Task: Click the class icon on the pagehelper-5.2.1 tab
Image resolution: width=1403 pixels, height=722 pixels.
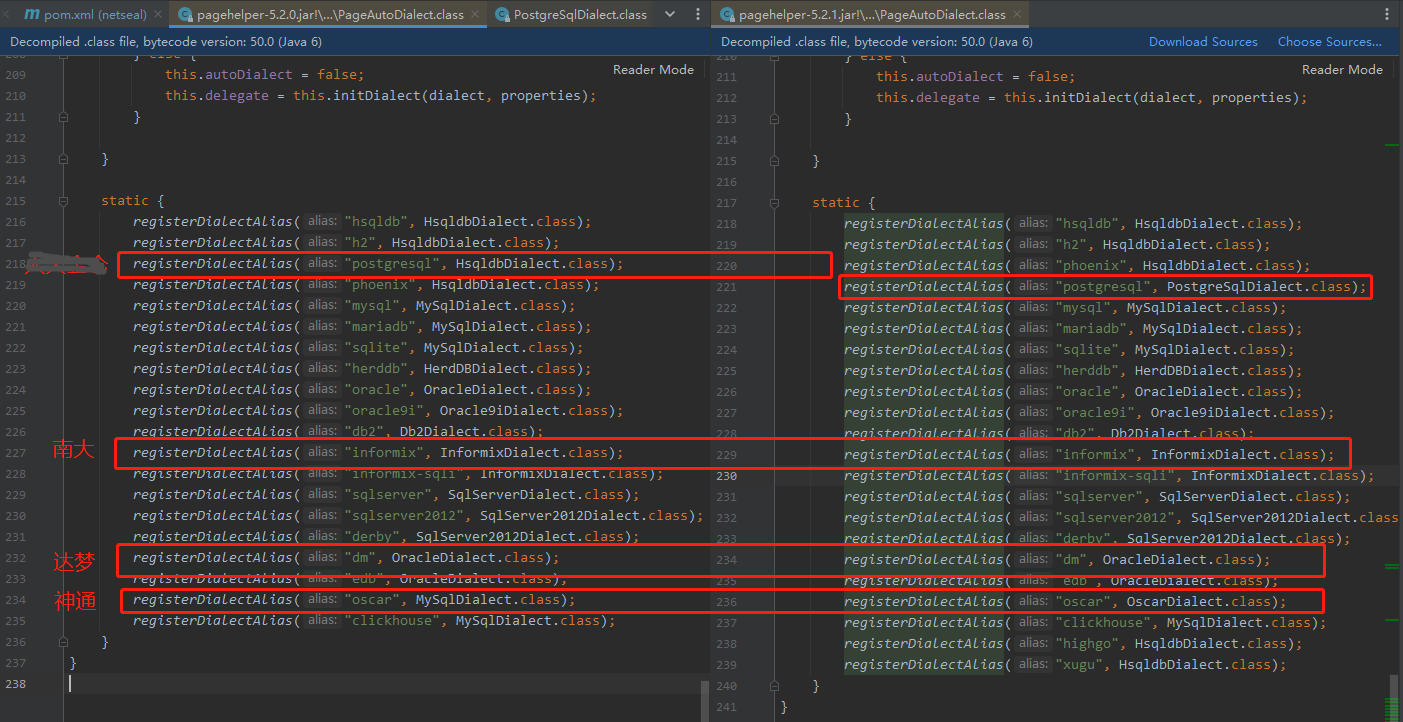Action: [727, 14]
